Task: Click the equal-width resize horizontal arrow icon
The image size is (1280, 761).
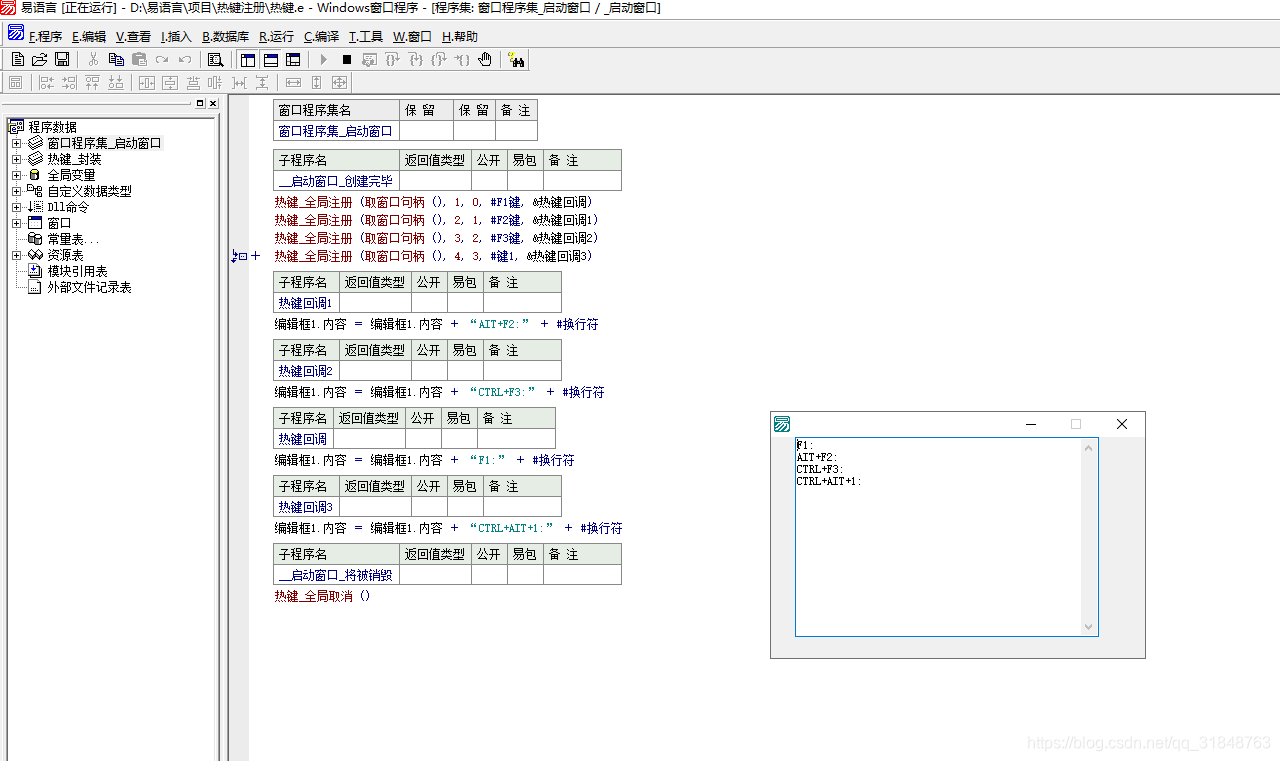Action: click(x=293, y=82)
